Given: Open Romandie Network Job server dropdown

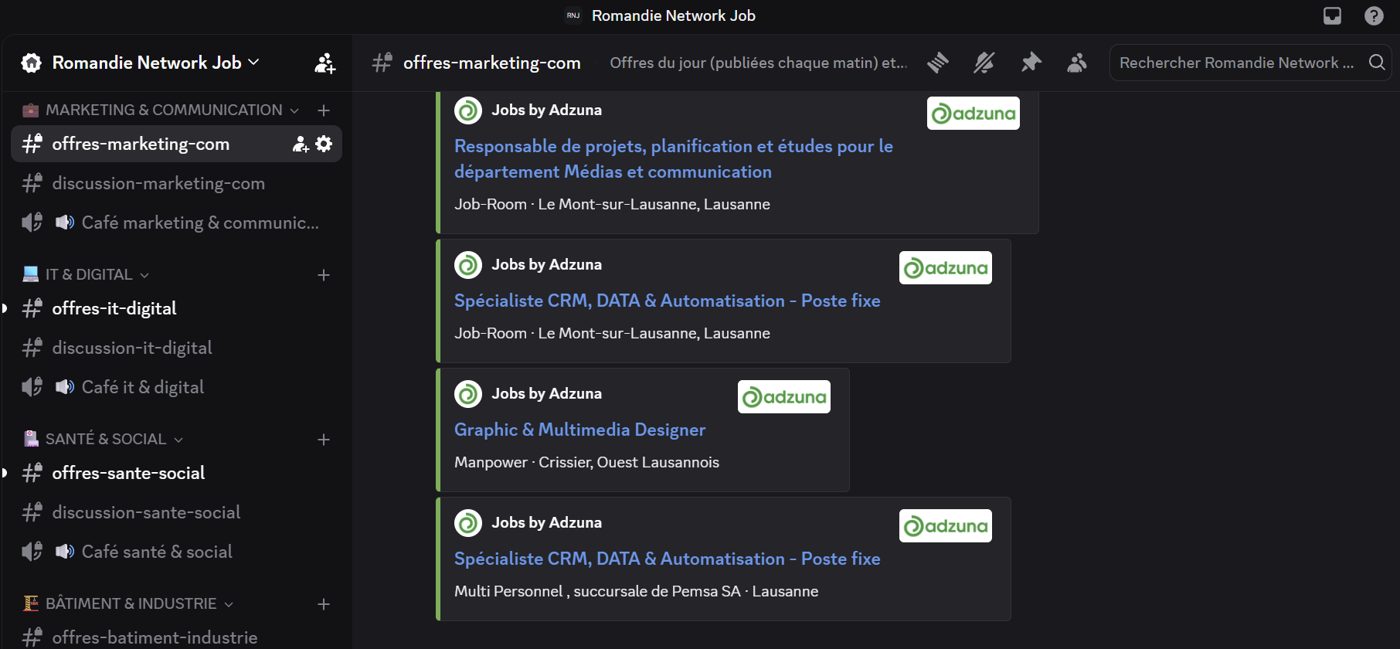Looking at the screenshot, I should coord(155,62).
